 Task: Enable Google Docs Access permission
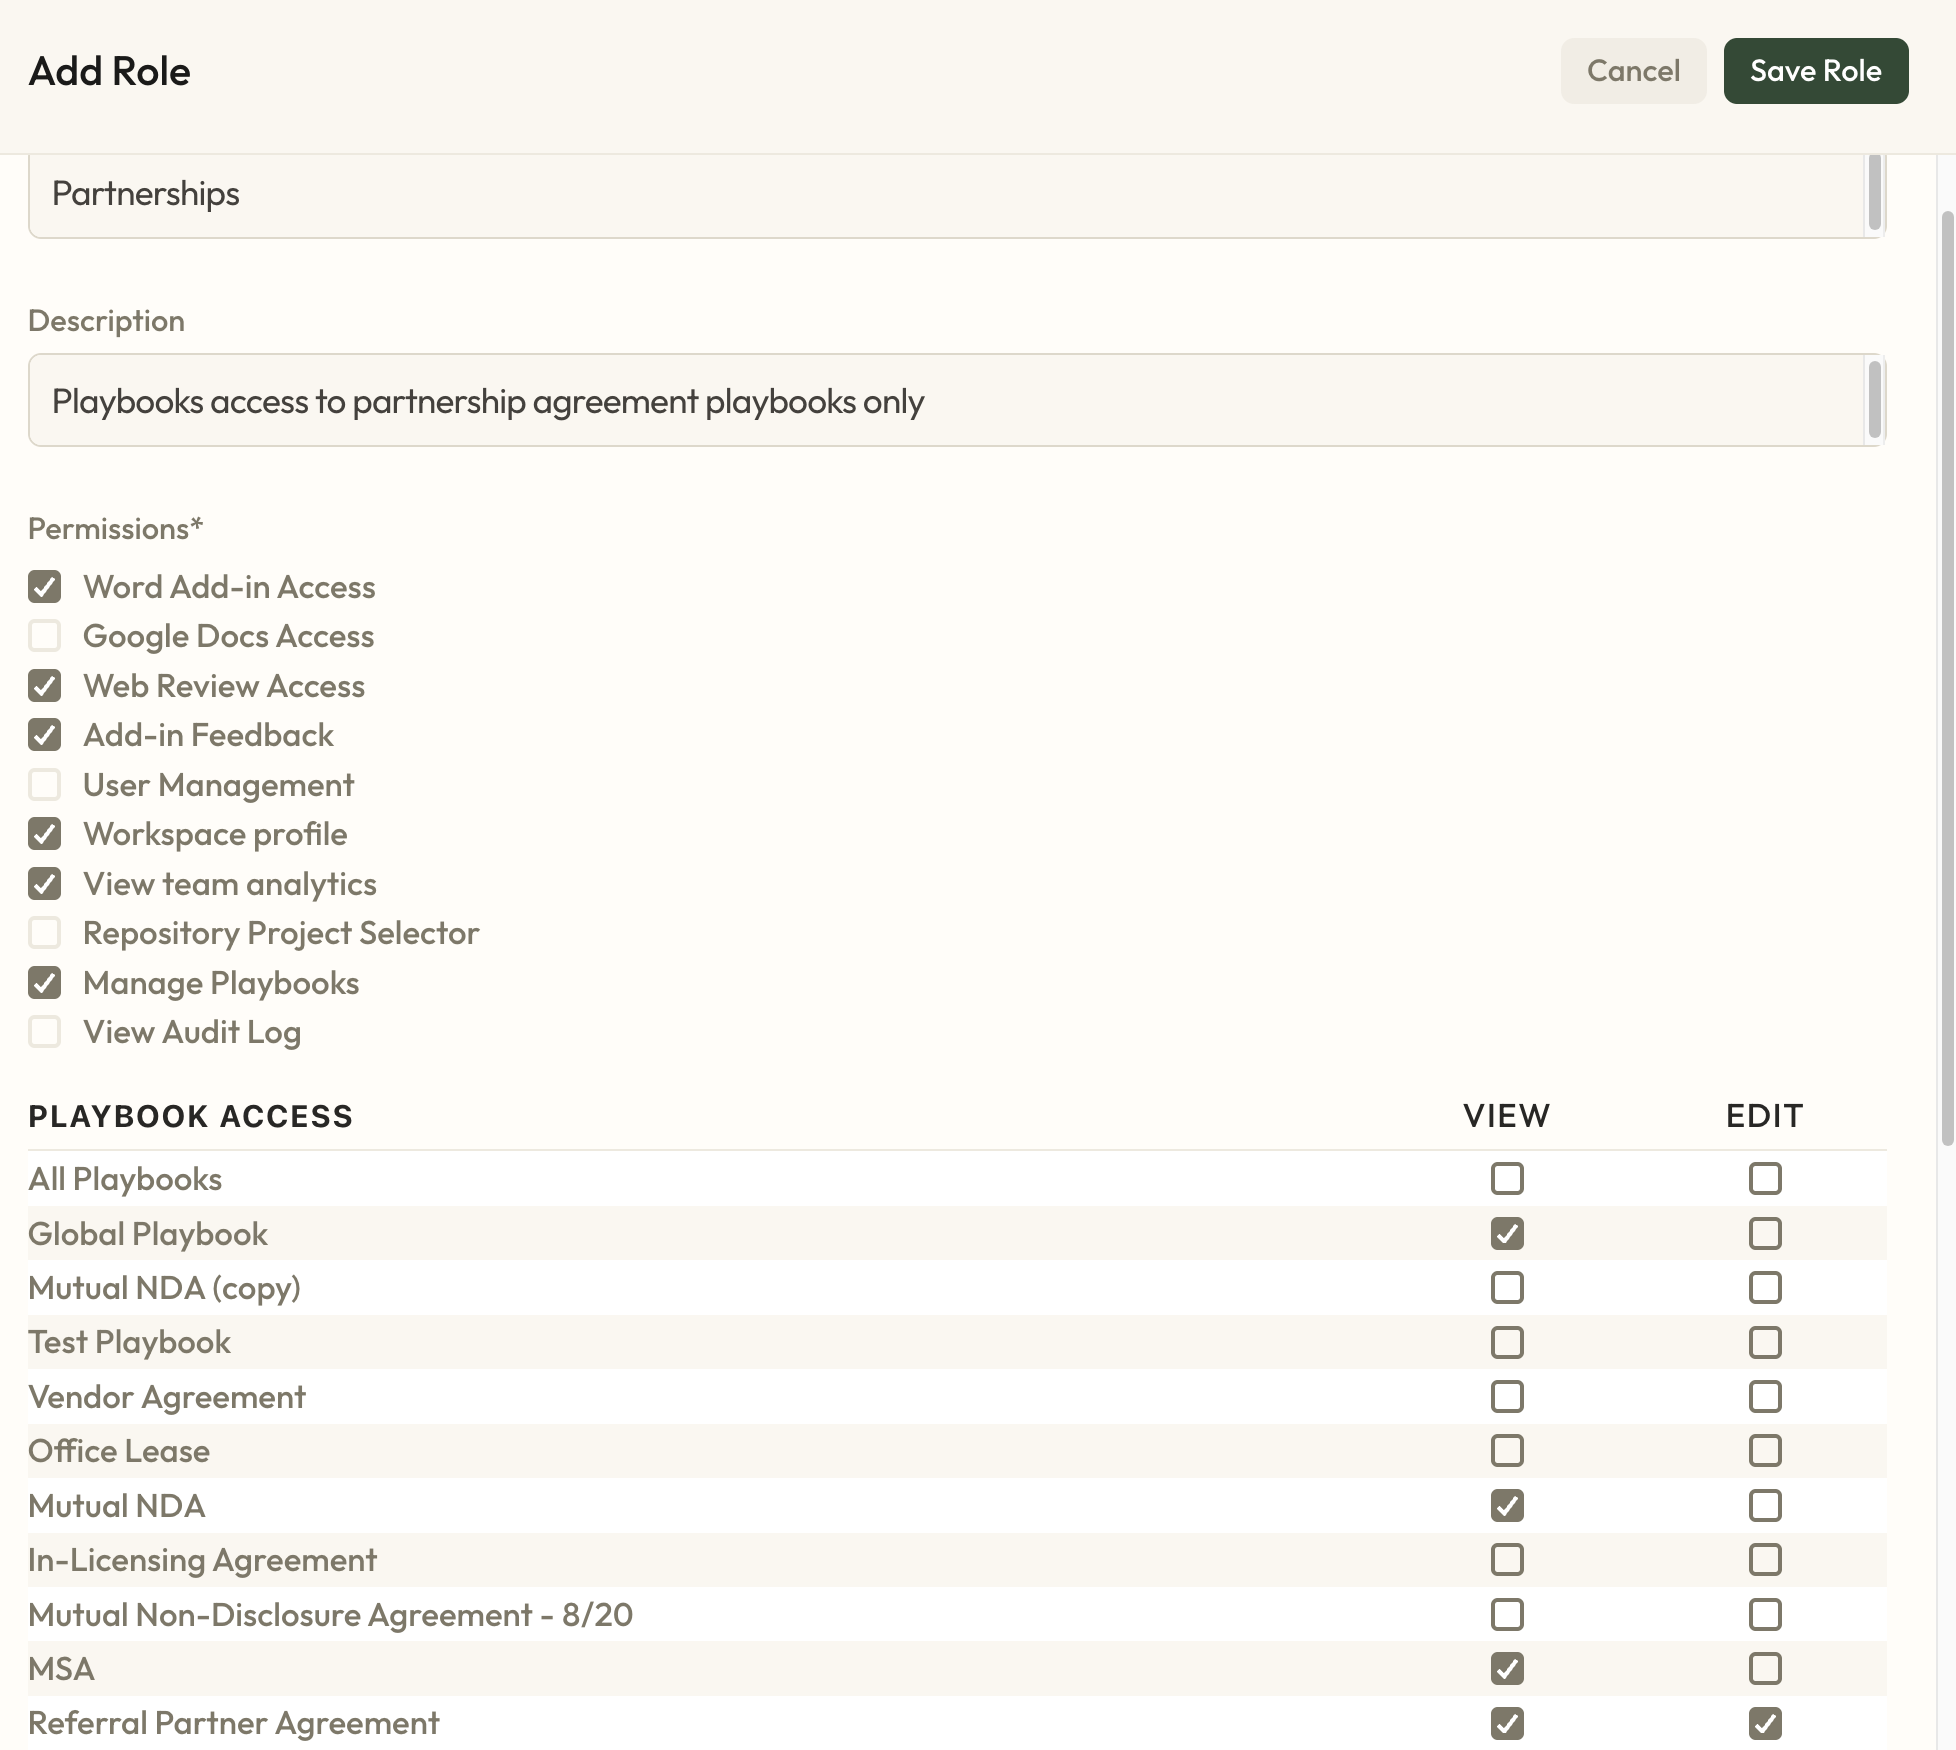tap(45, 636)
